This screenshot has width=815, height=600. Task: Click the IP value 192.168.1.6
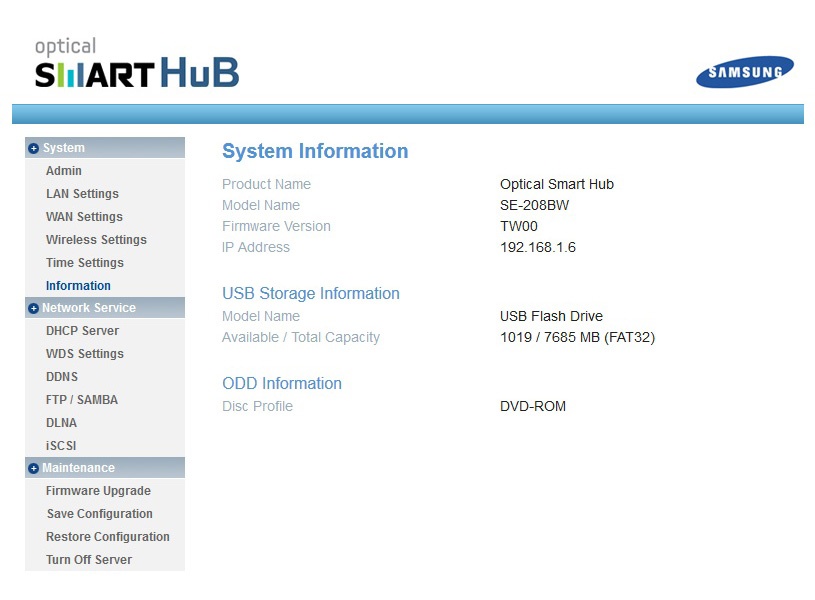[x=538, y=247]
